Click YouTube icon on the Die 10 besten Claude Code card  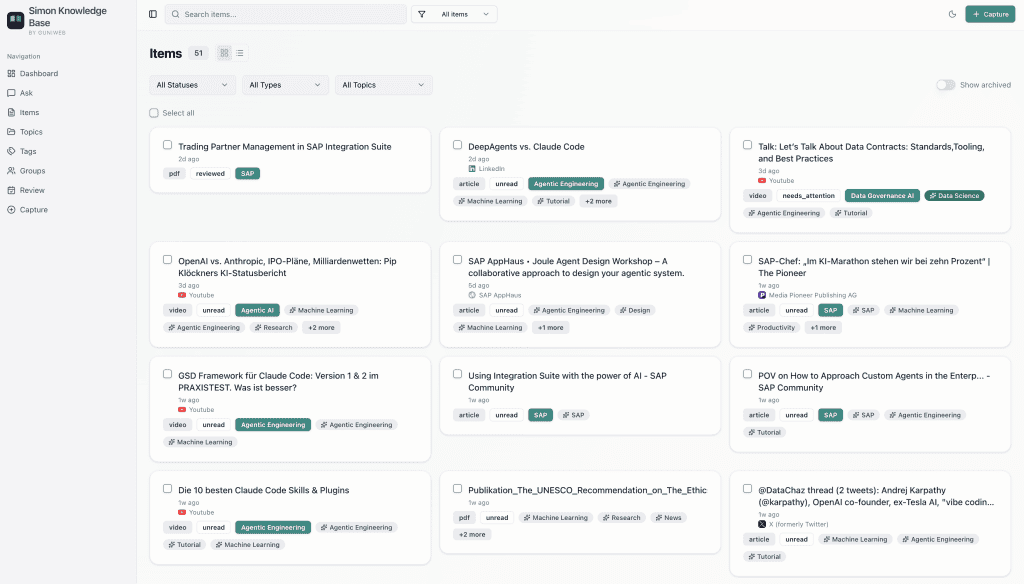point(182,512)
